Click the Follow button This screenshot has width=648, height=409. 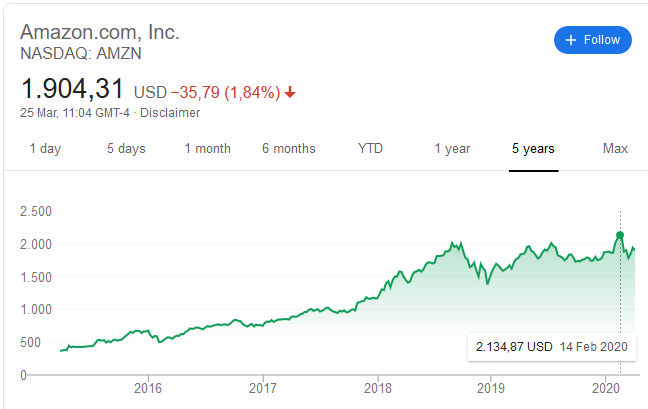coord(593,40)
